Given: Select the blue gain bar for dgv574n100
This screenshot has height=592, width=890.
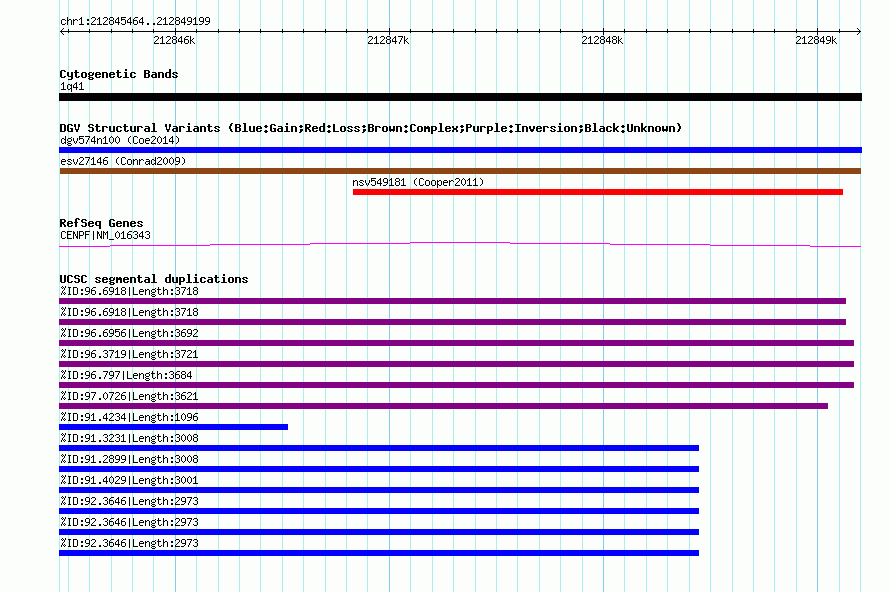Looking at the screenshot, I should (x=460, y=150).
